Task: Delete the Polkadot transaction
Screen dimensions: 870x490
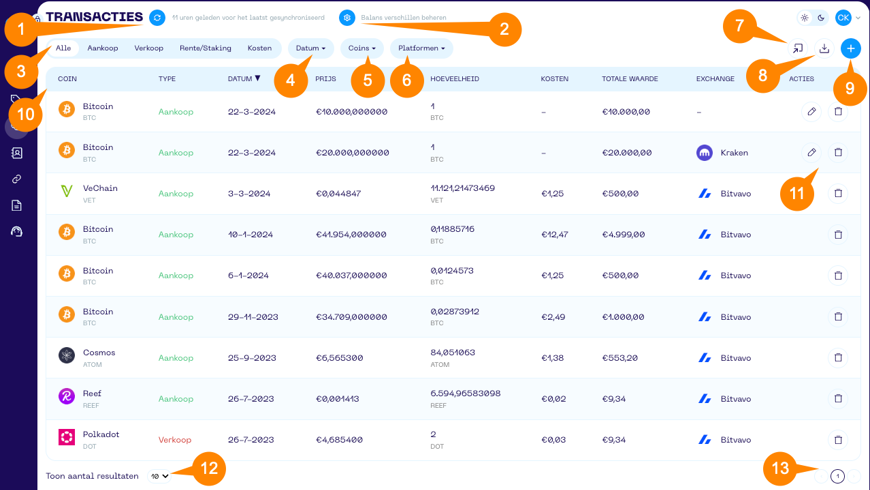Action: point(838,440)
